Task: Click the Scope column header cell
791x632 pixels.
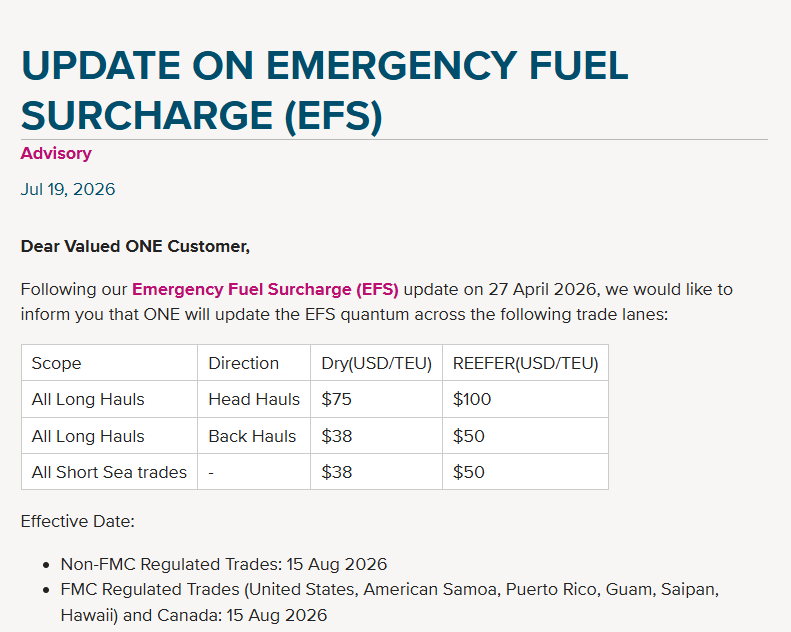Action: tap(109, 363)
